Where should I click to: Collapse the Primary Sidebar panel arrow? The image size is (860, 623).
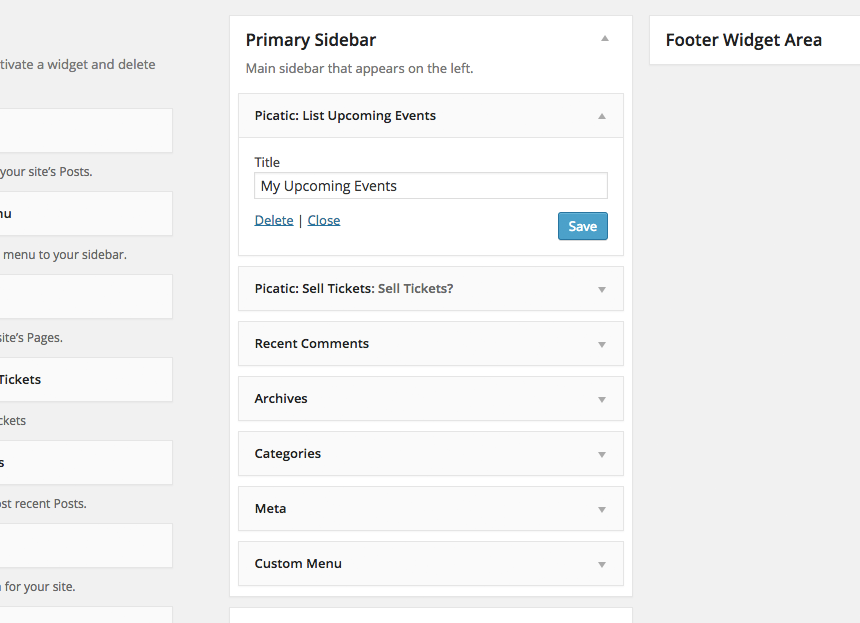[604, 38]
